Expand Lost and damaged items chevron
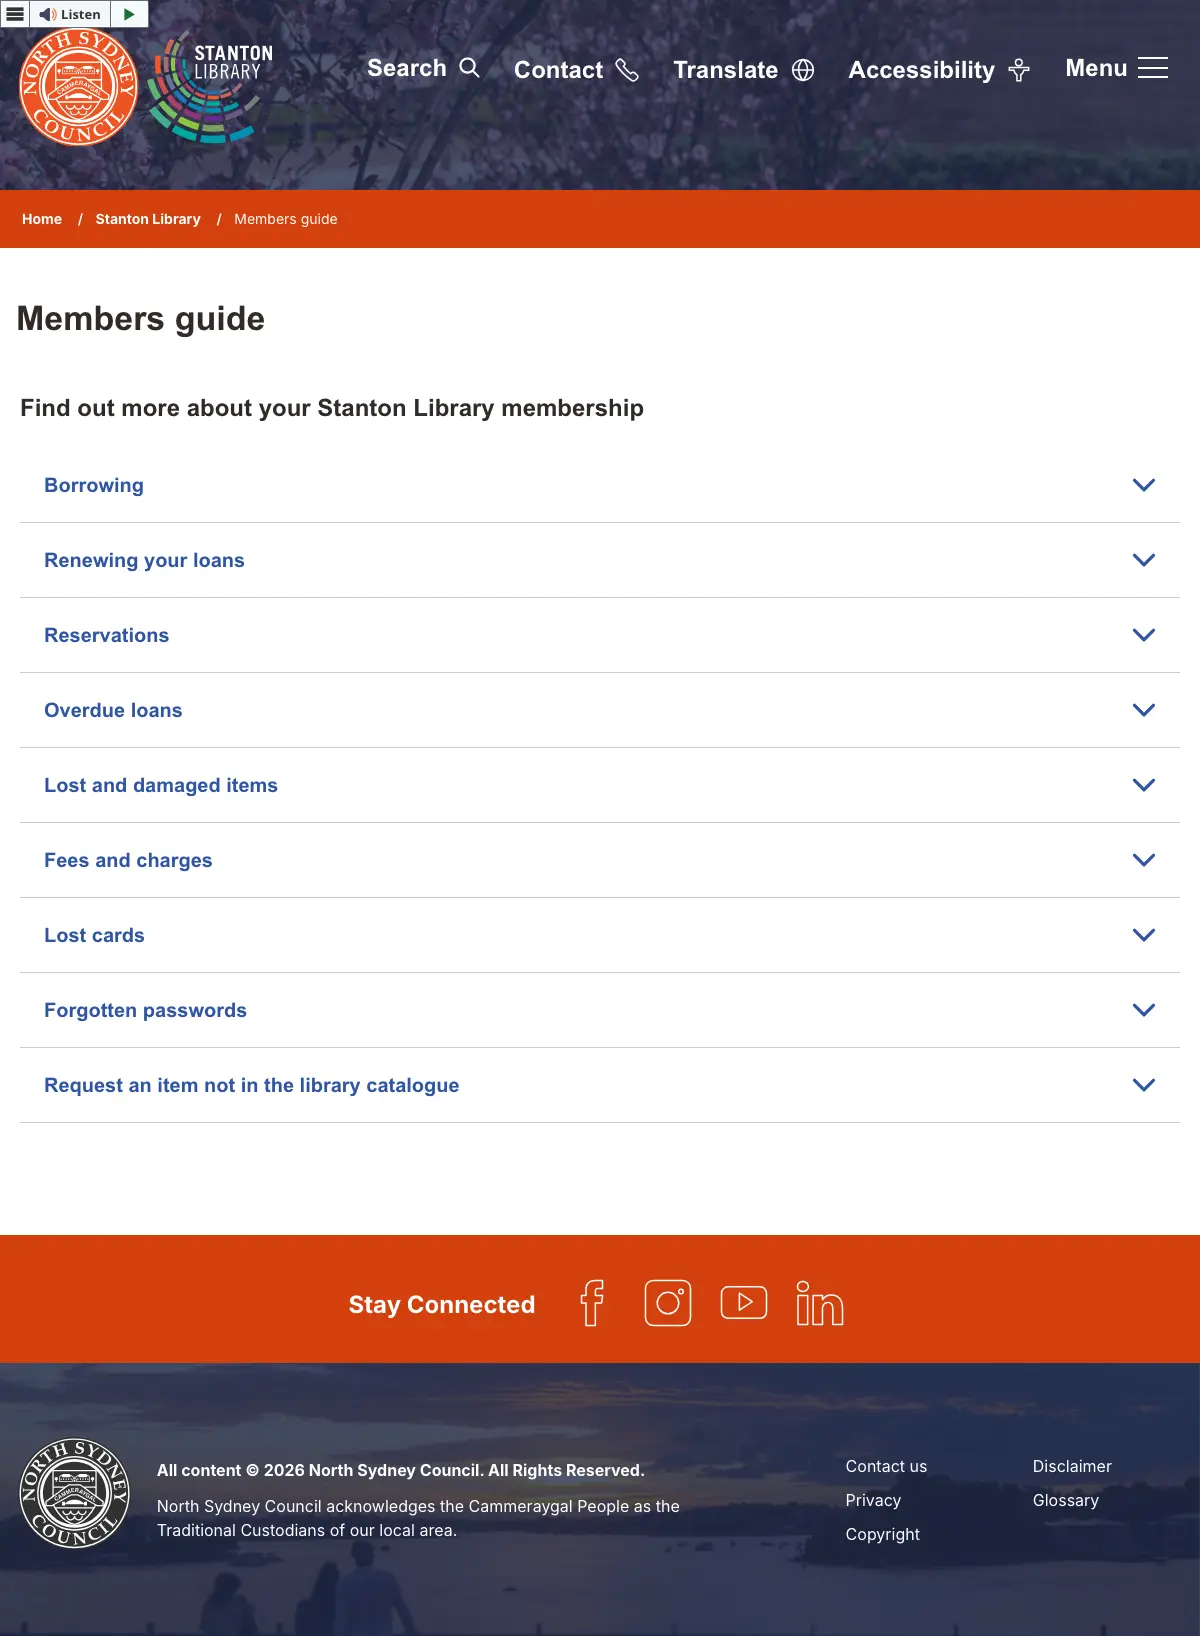Viewport: 1200px width, 1636px height. coord(1144,785)
